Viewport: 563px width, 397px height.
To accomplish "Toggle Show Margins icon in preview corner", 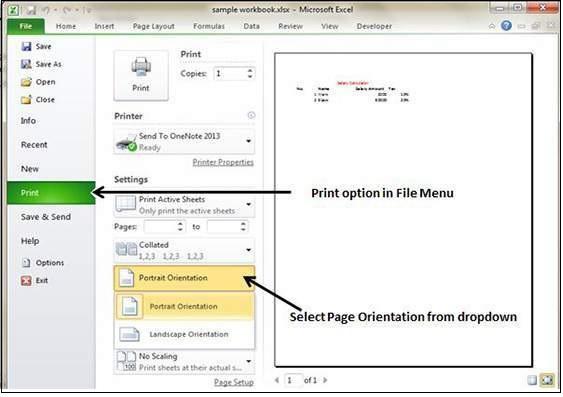I will point(532,380).
